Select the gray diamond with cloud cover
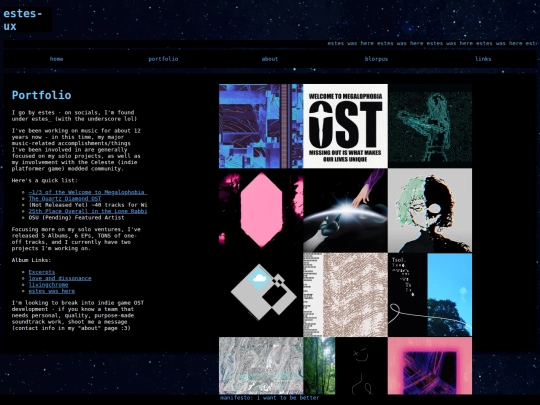This screenshot has width=540, height=405. point(261,295)
